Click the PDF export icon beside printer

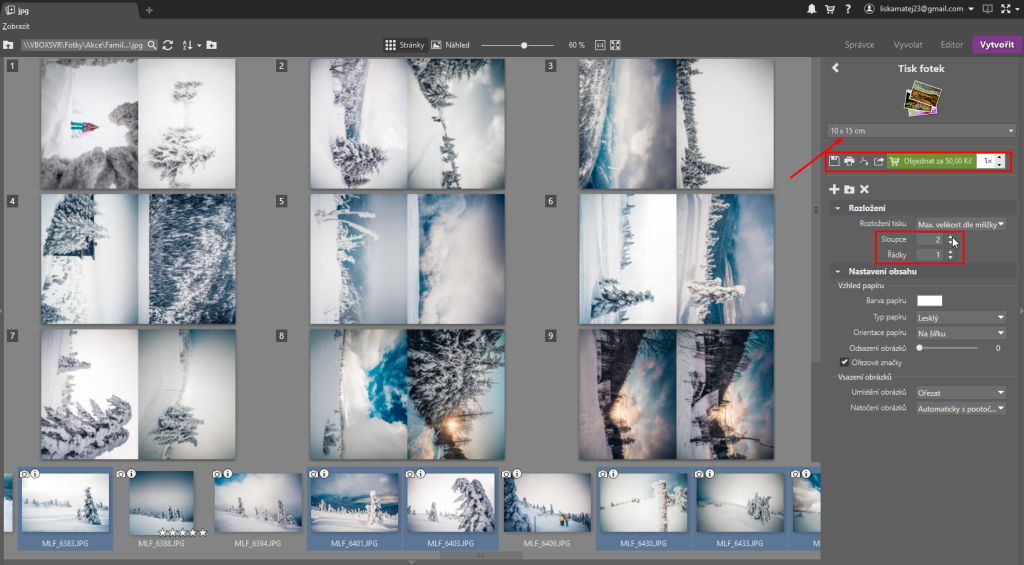[864, 161]
